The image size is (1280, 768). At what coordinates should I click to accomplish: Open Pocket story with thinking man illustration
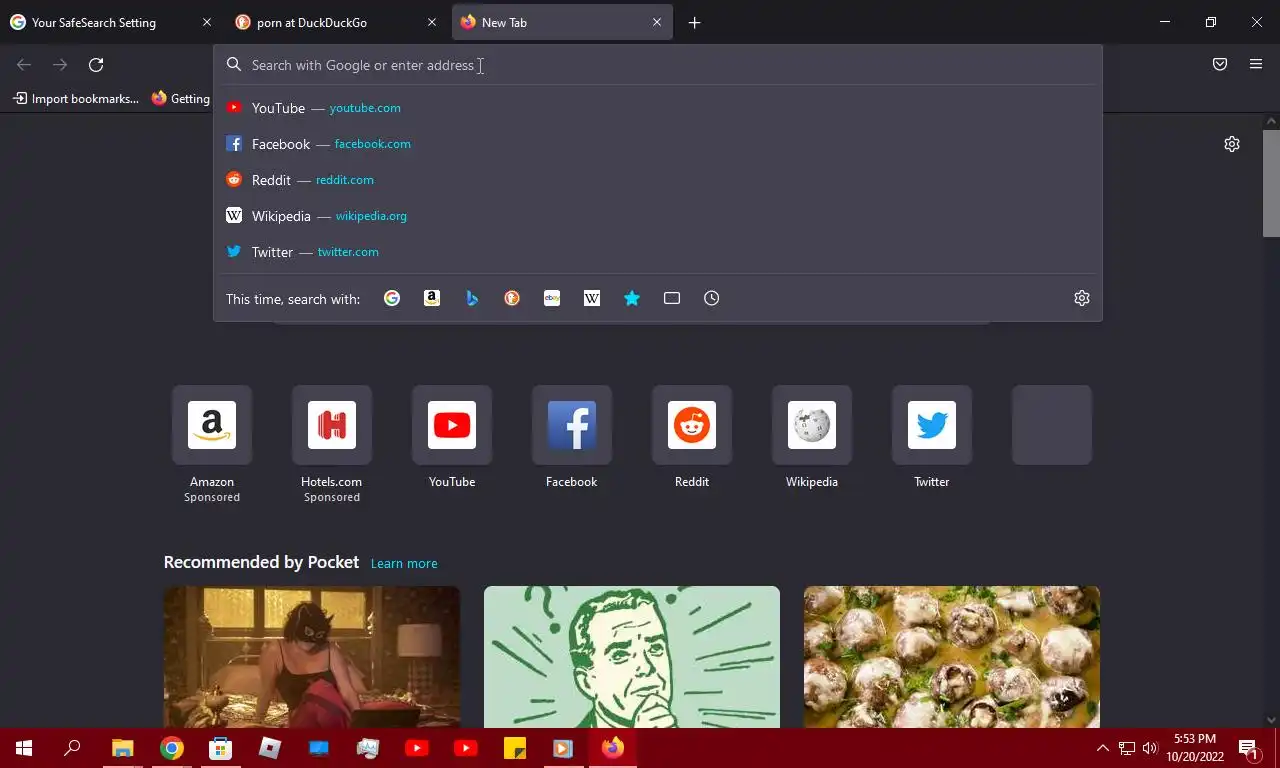point(632,657)
